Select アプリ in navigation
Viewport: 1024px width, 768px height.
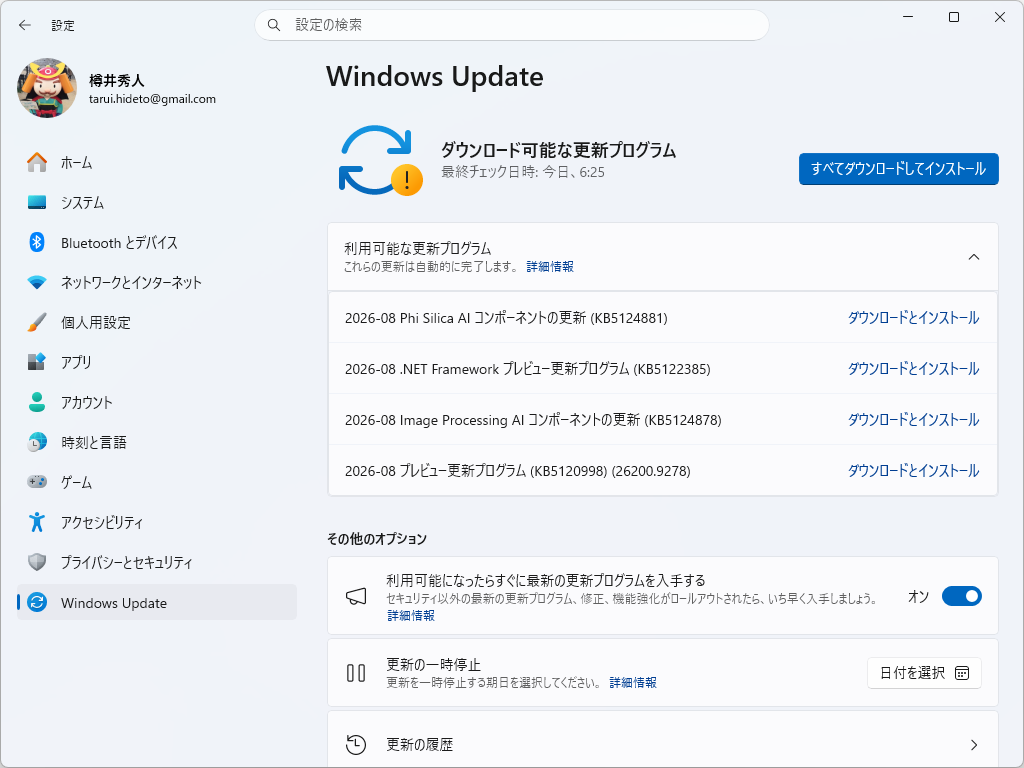click(x=157, y=362)
